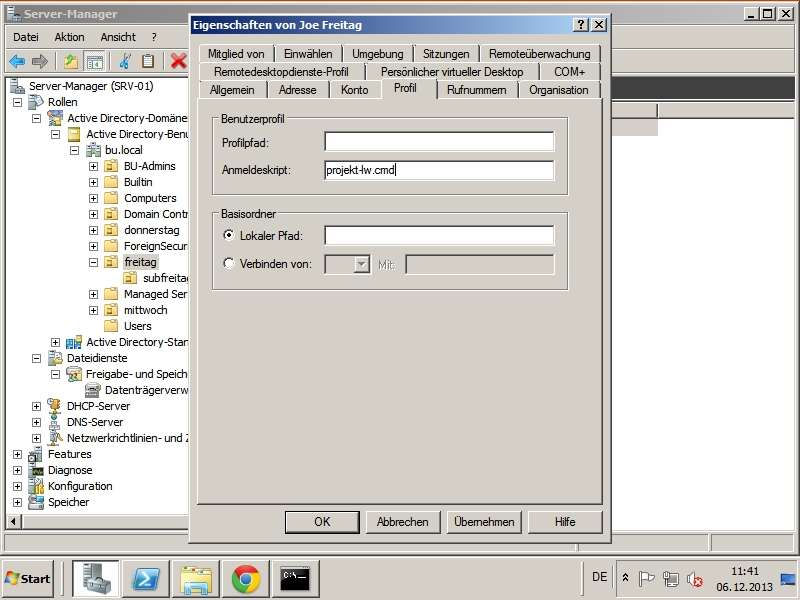Screen dimensions: 800x600
Task: Open the command prompt taskbar icon
Action: click(295, 578)
